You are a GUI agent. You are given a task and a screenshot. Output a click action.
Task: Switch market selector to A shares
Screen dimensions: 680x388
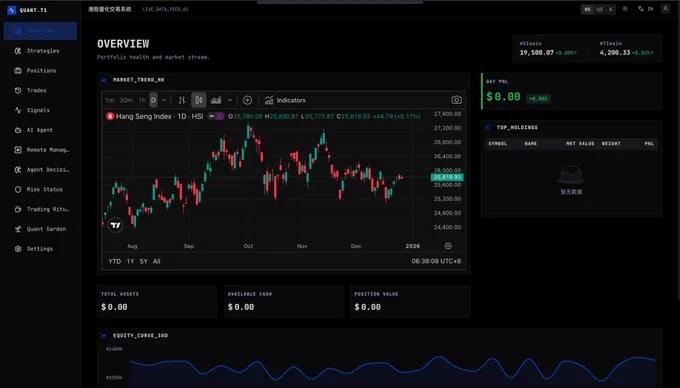point(610,9)
